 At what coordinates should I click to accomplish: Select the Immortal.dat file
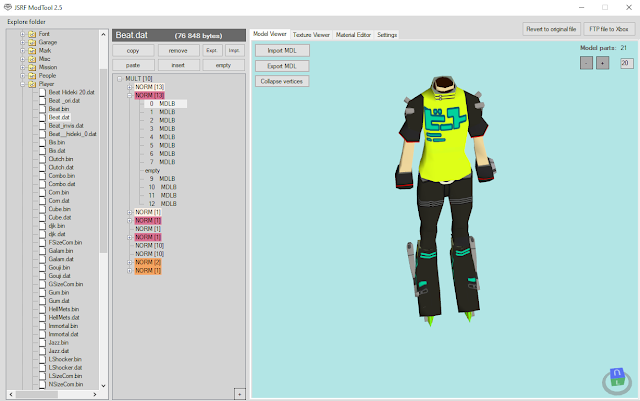pos(63,334)
